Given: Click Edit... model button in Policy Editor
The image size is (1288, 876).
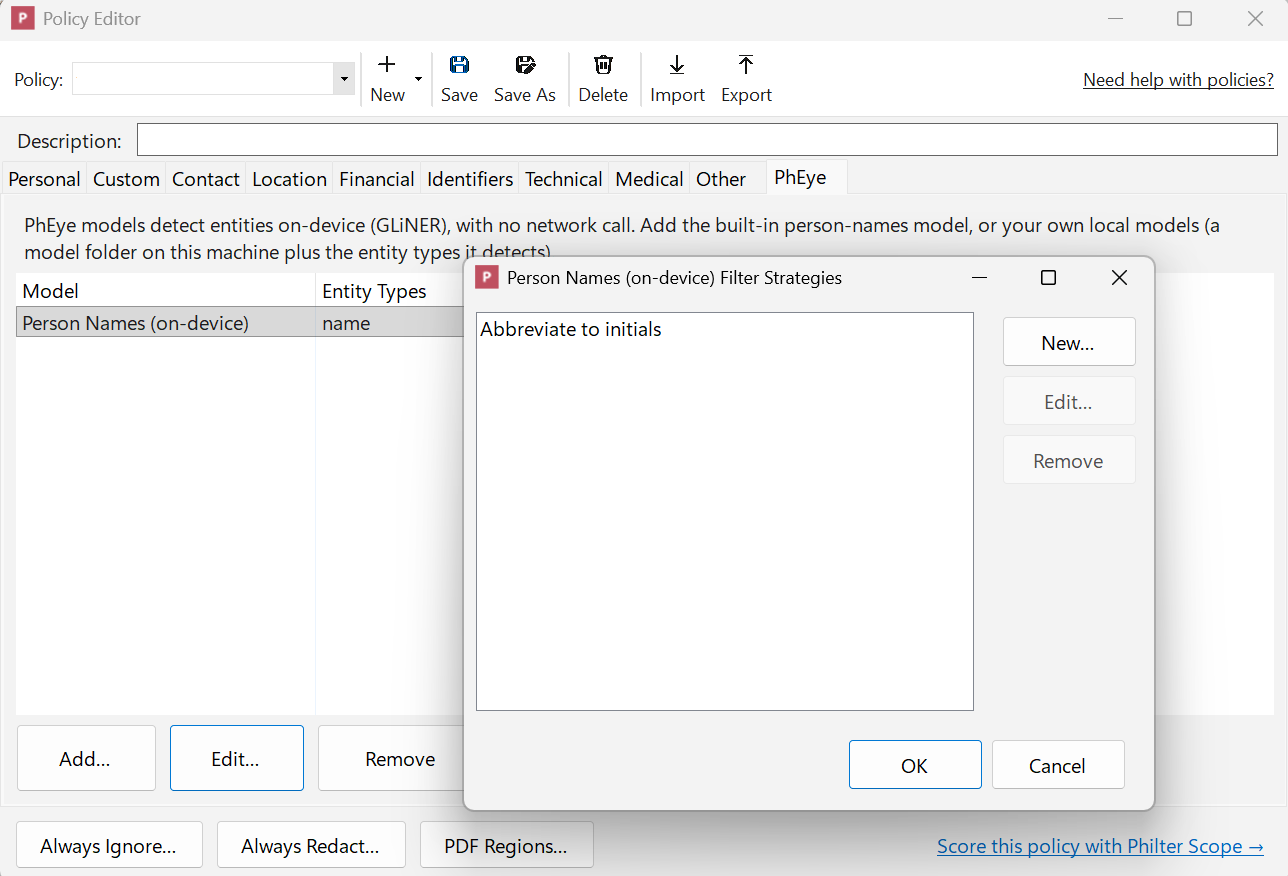Looking at the screenshot, I should [x=237, y=758].
